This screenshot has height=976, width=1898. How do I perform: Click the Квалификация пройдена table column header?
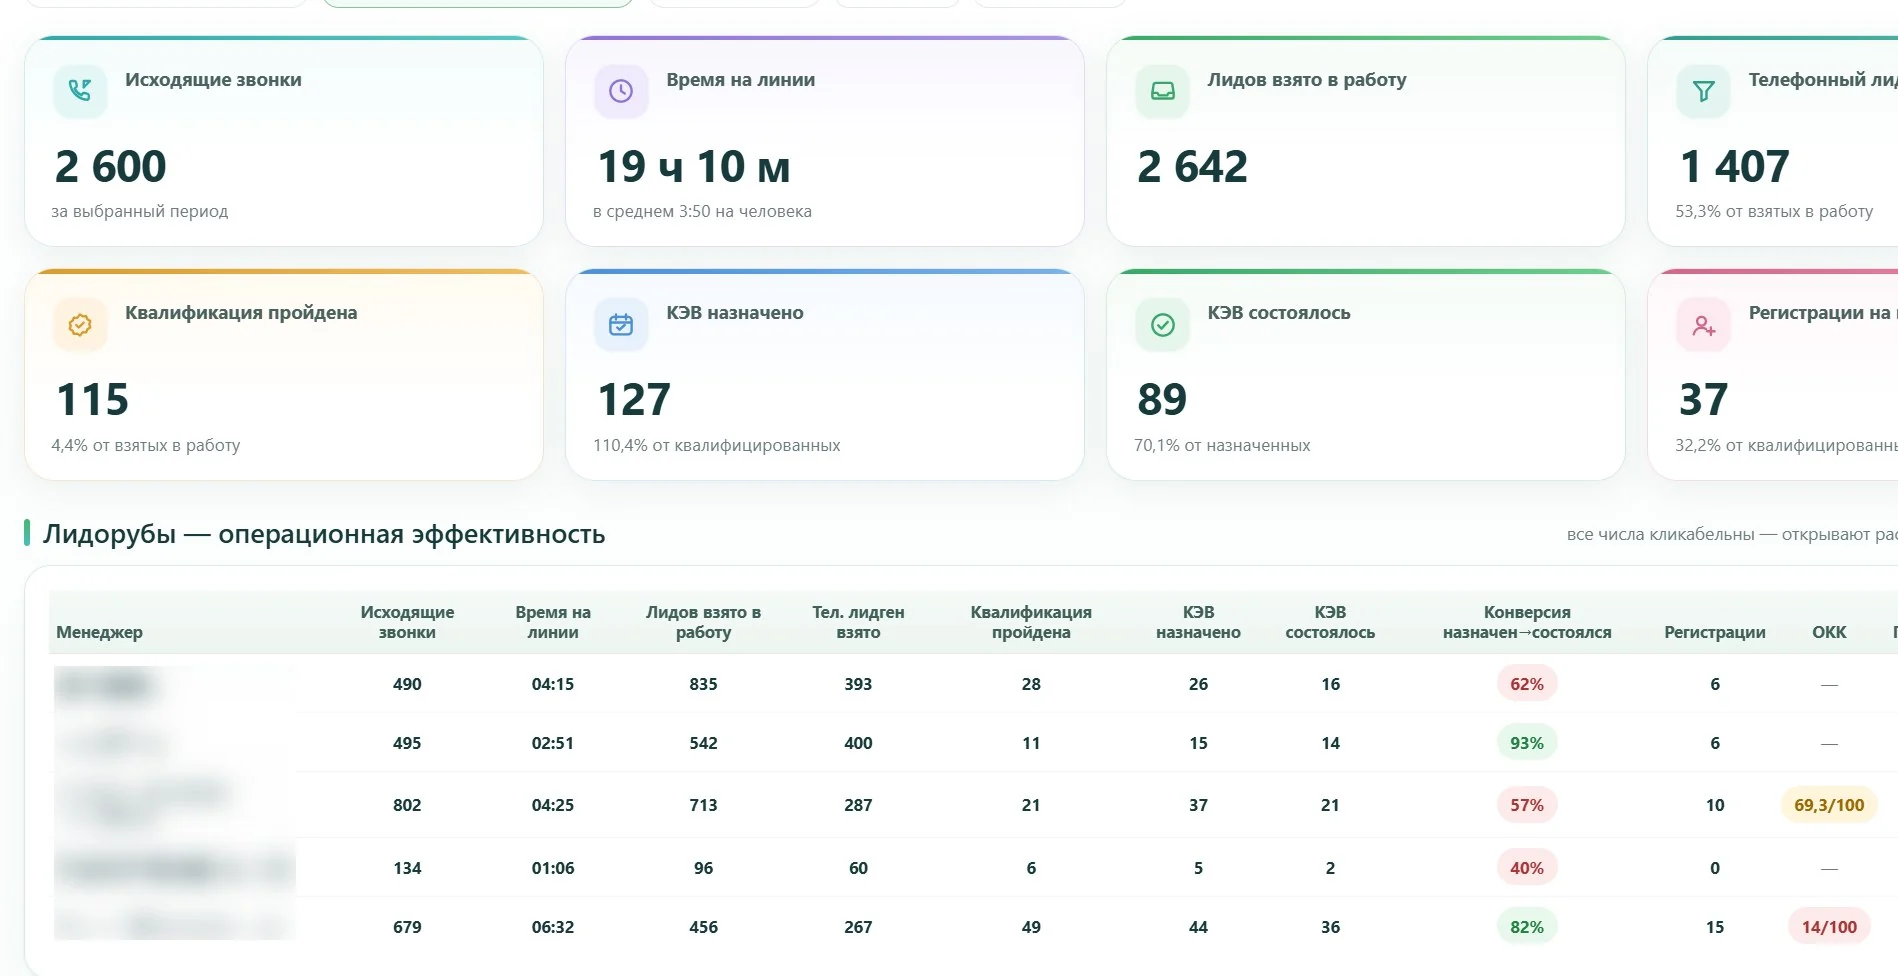click(x=1031, y=622)
